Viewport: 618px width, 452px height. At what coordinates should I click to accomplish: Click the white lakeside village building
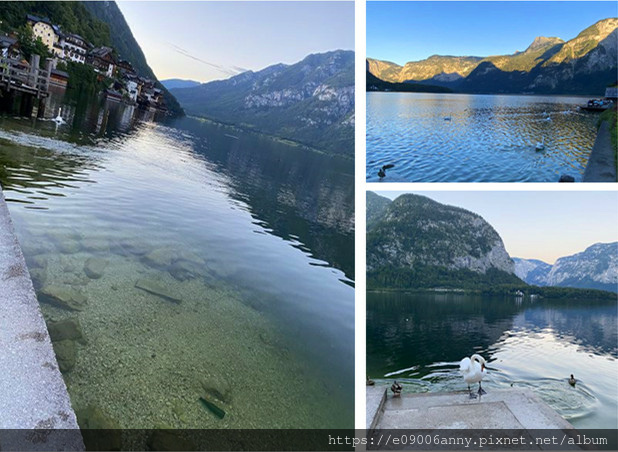[x=44, y=33]
